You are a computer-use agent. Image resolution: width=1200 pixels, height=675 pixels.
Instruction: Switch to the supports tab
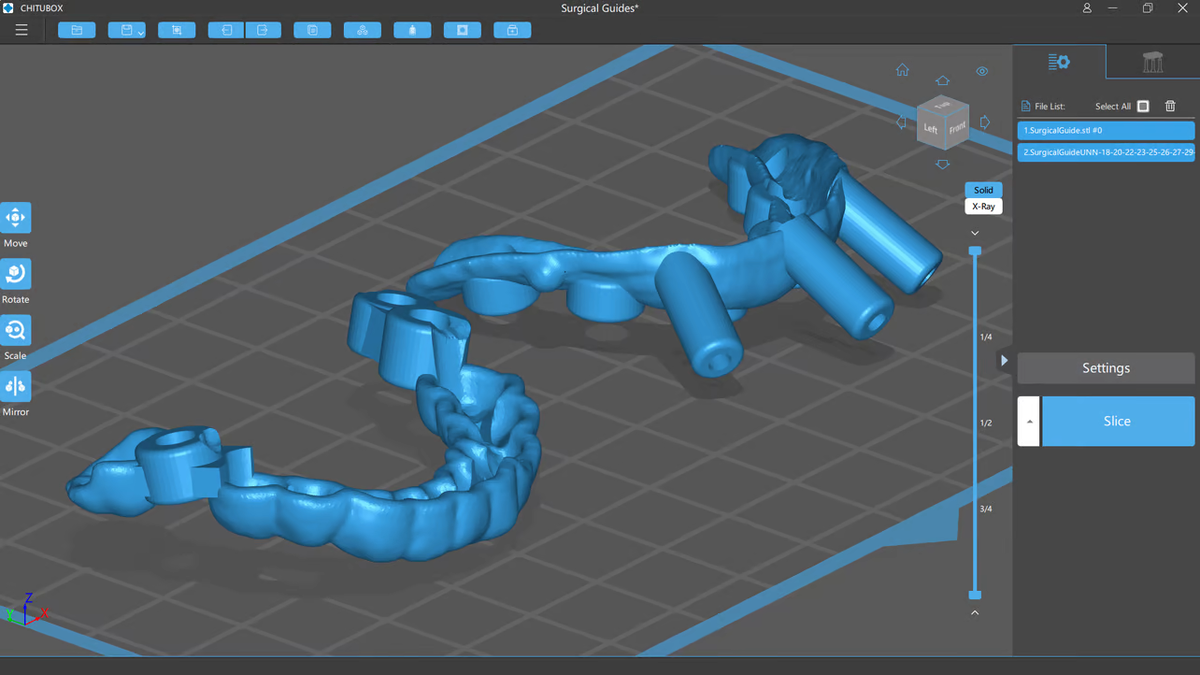point(1153,62)
